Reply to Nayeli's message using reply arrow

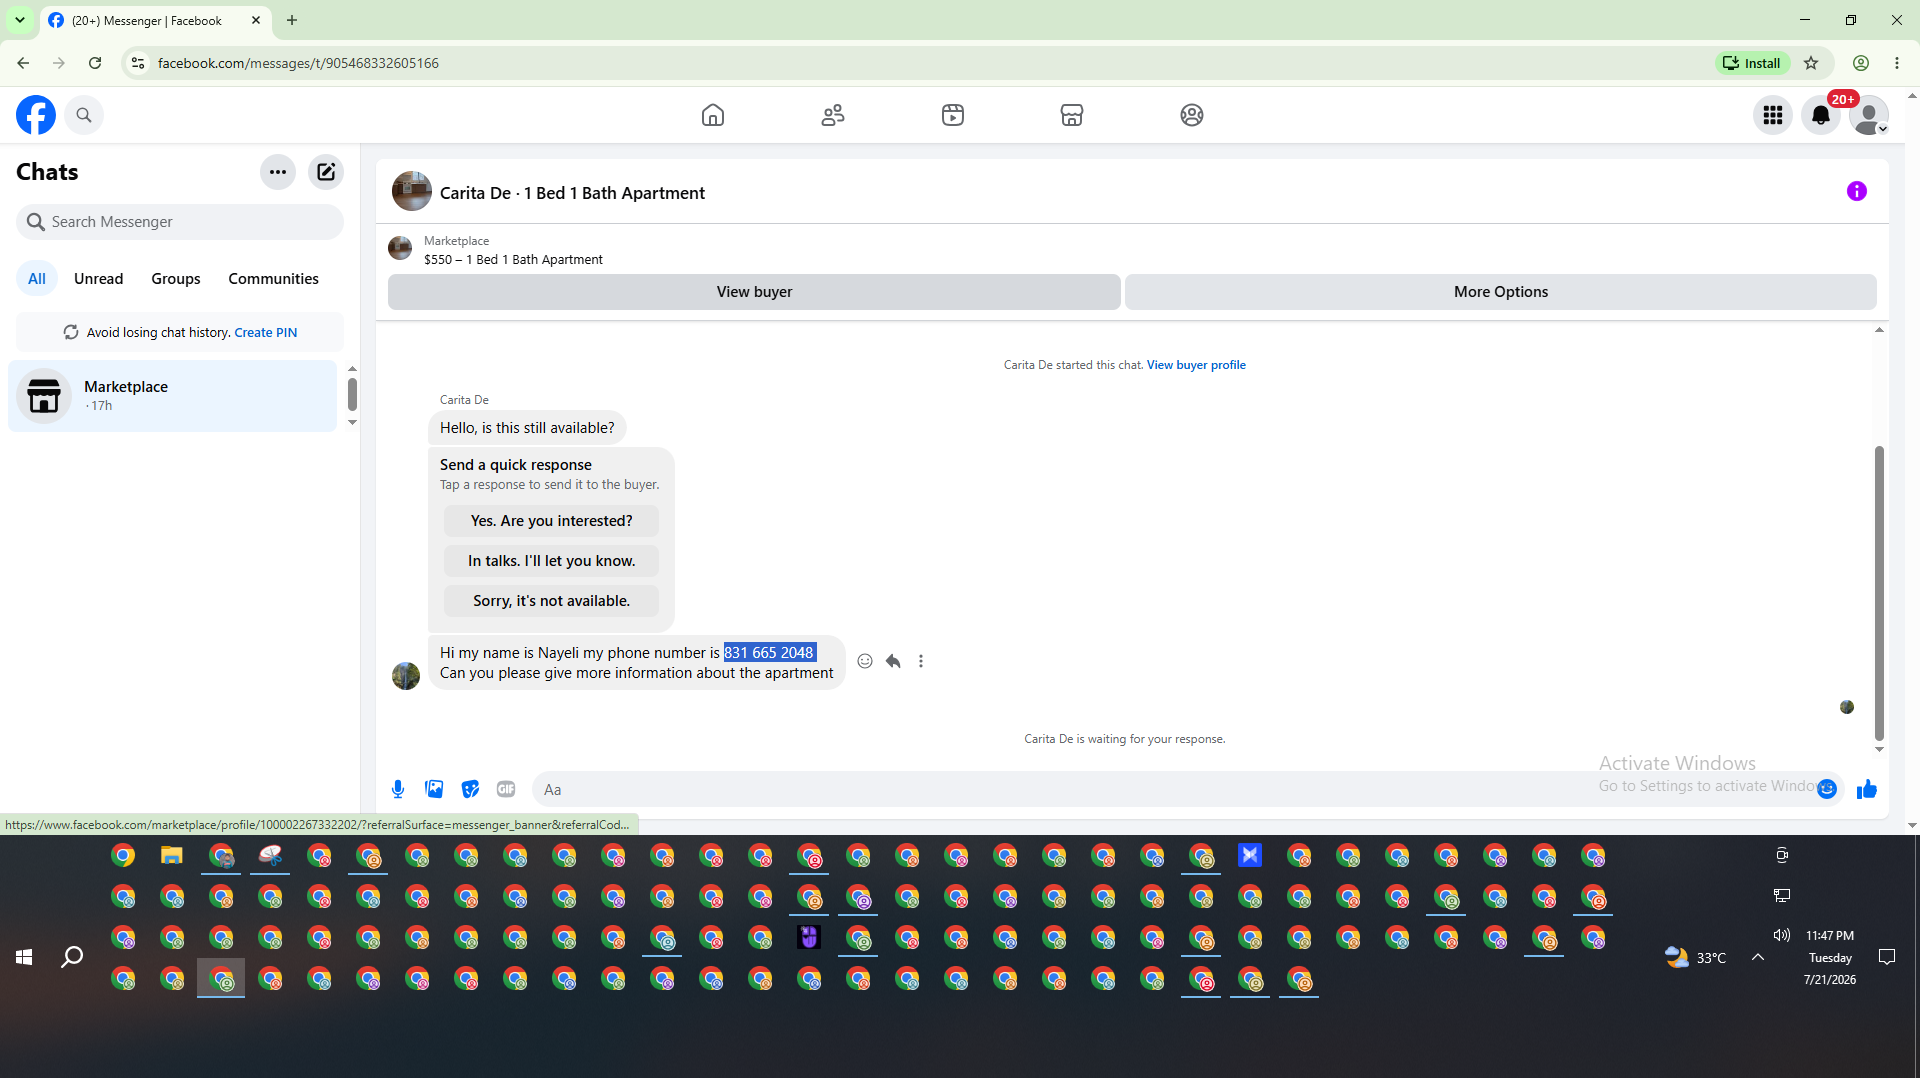(893, 661)
